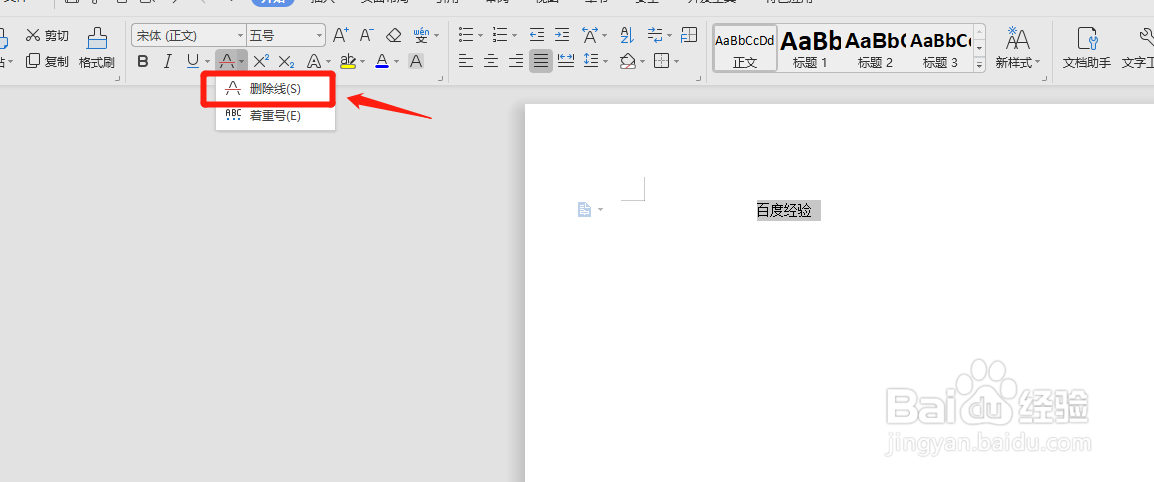
Task: Open the font name box 宋体 (正文)
Action: [188, 35]
